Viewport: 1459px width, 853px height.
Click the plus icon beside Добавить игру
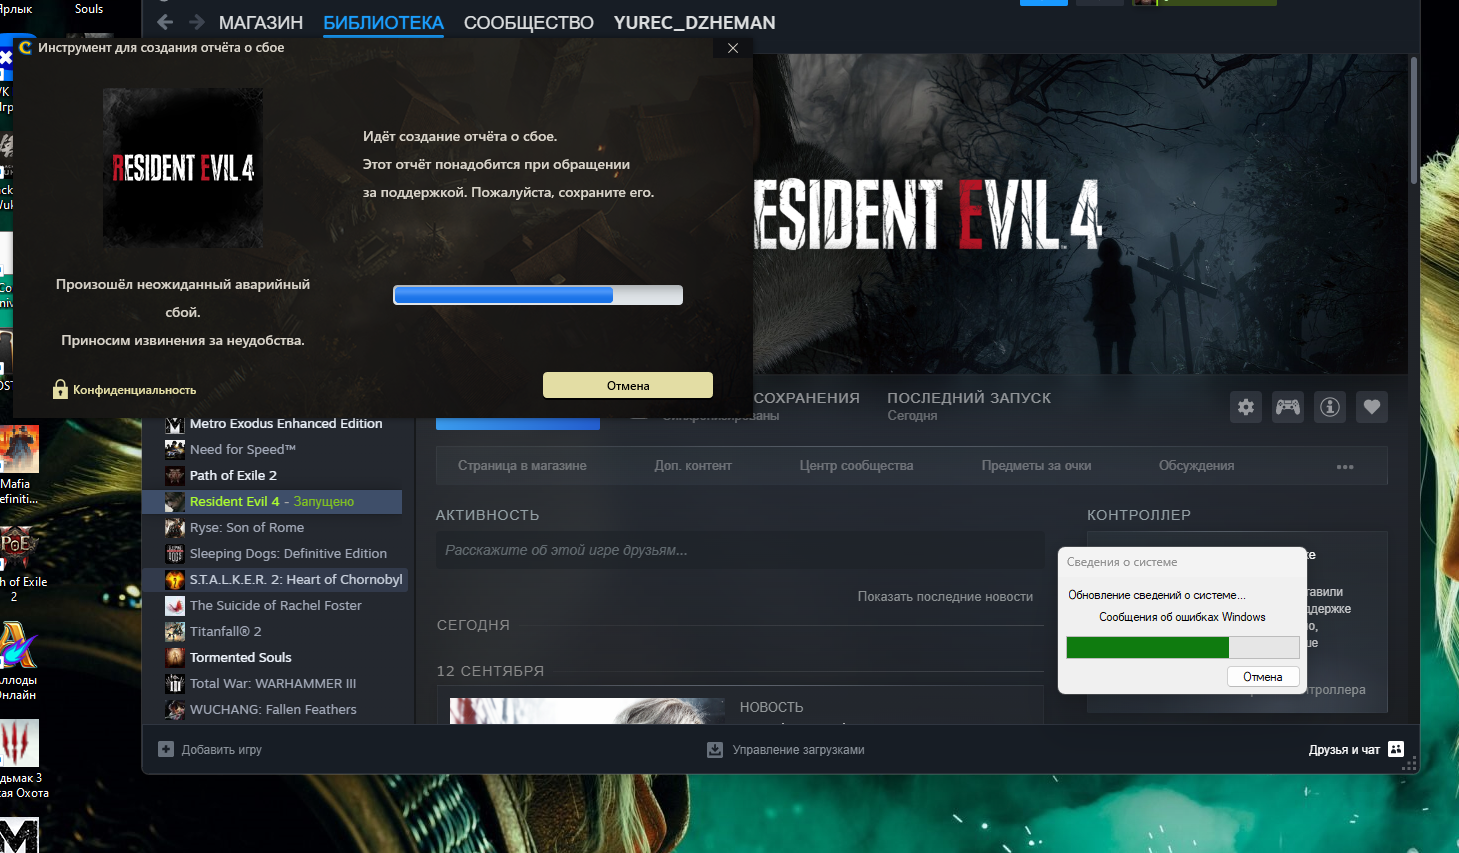pyautogui.click(x=166, y=749)
